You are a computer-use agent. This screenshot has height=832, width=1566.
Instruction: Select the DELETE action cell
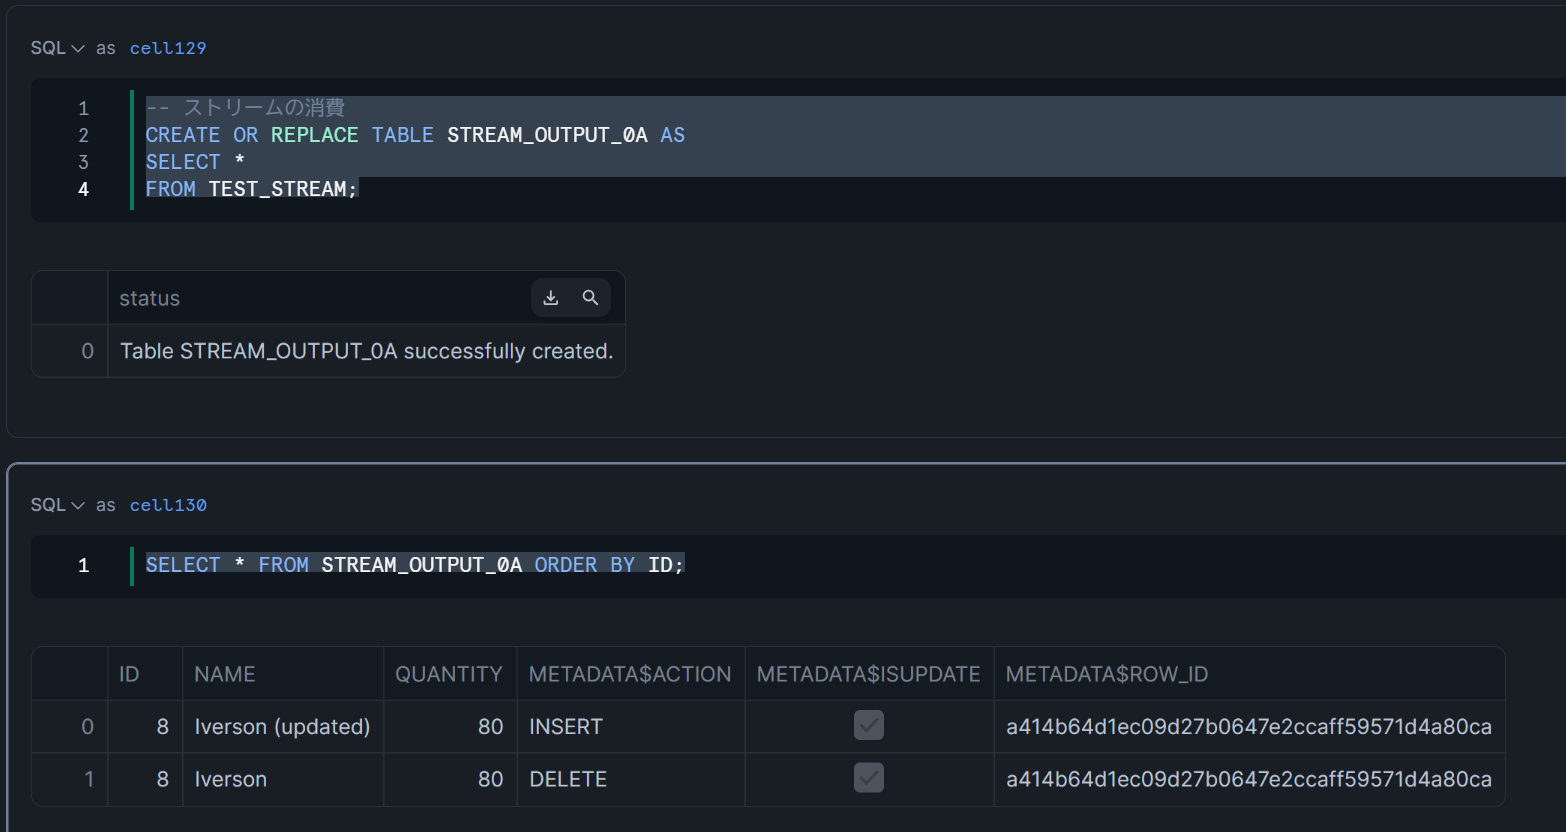coord(631,779)
